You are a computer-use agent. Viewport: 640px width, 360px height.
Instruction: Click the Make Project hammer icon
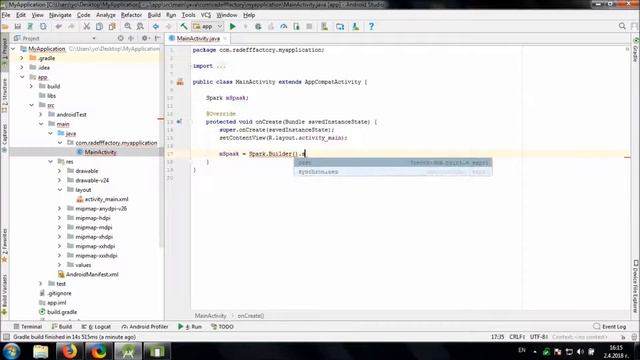[x=184, y=27]
